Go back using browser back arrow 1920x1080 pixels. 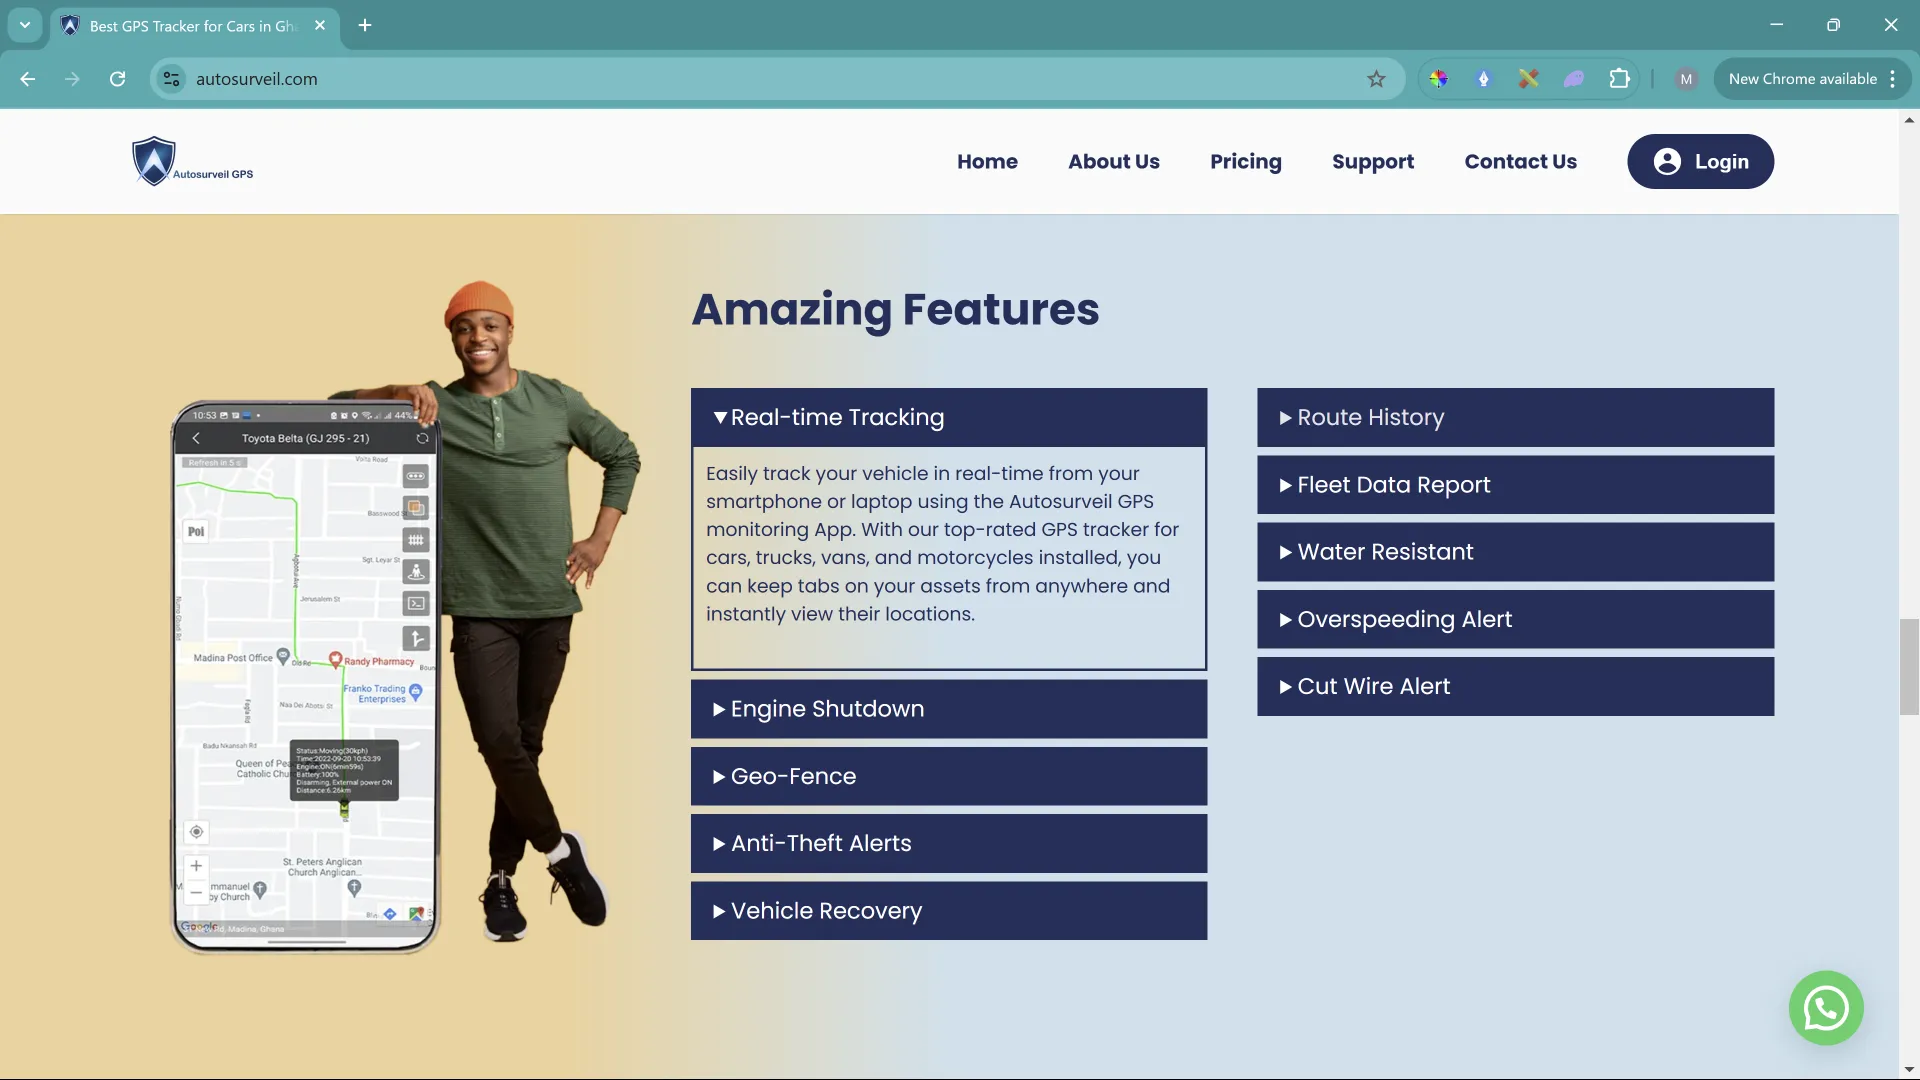click(28, 79)
